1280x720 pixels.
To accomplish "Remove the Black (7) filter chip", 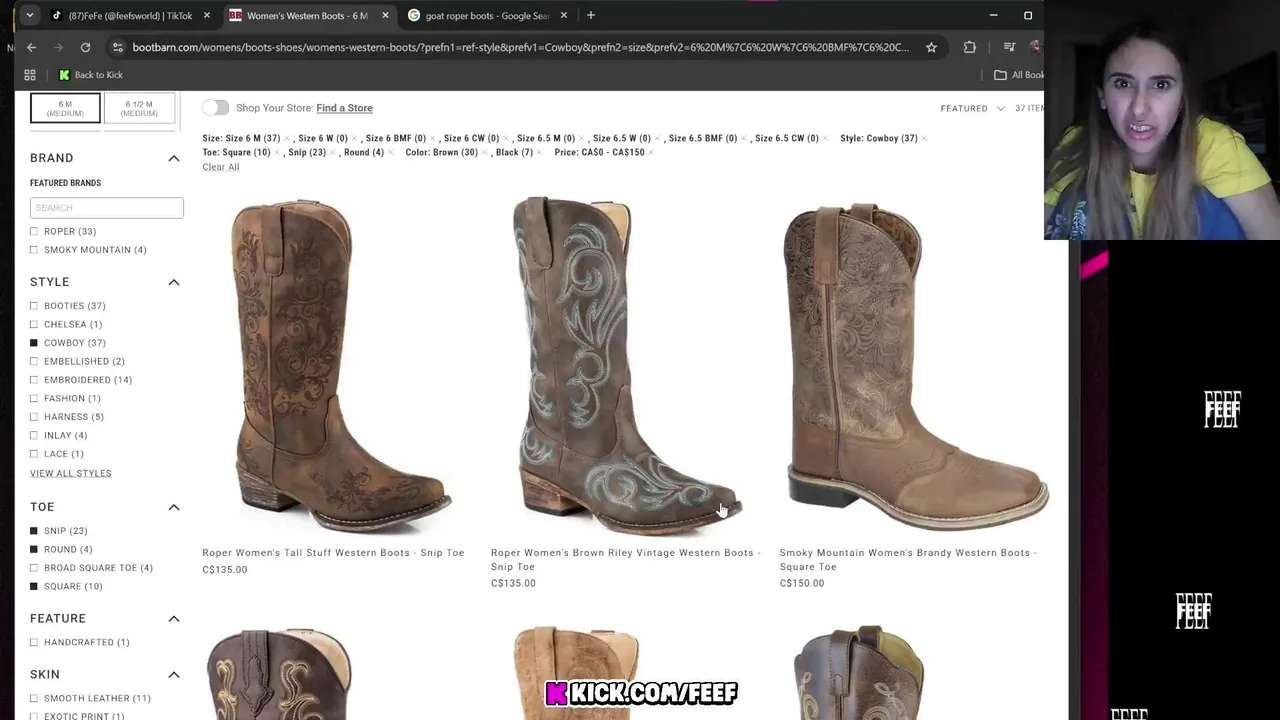I will coord(540,153).
